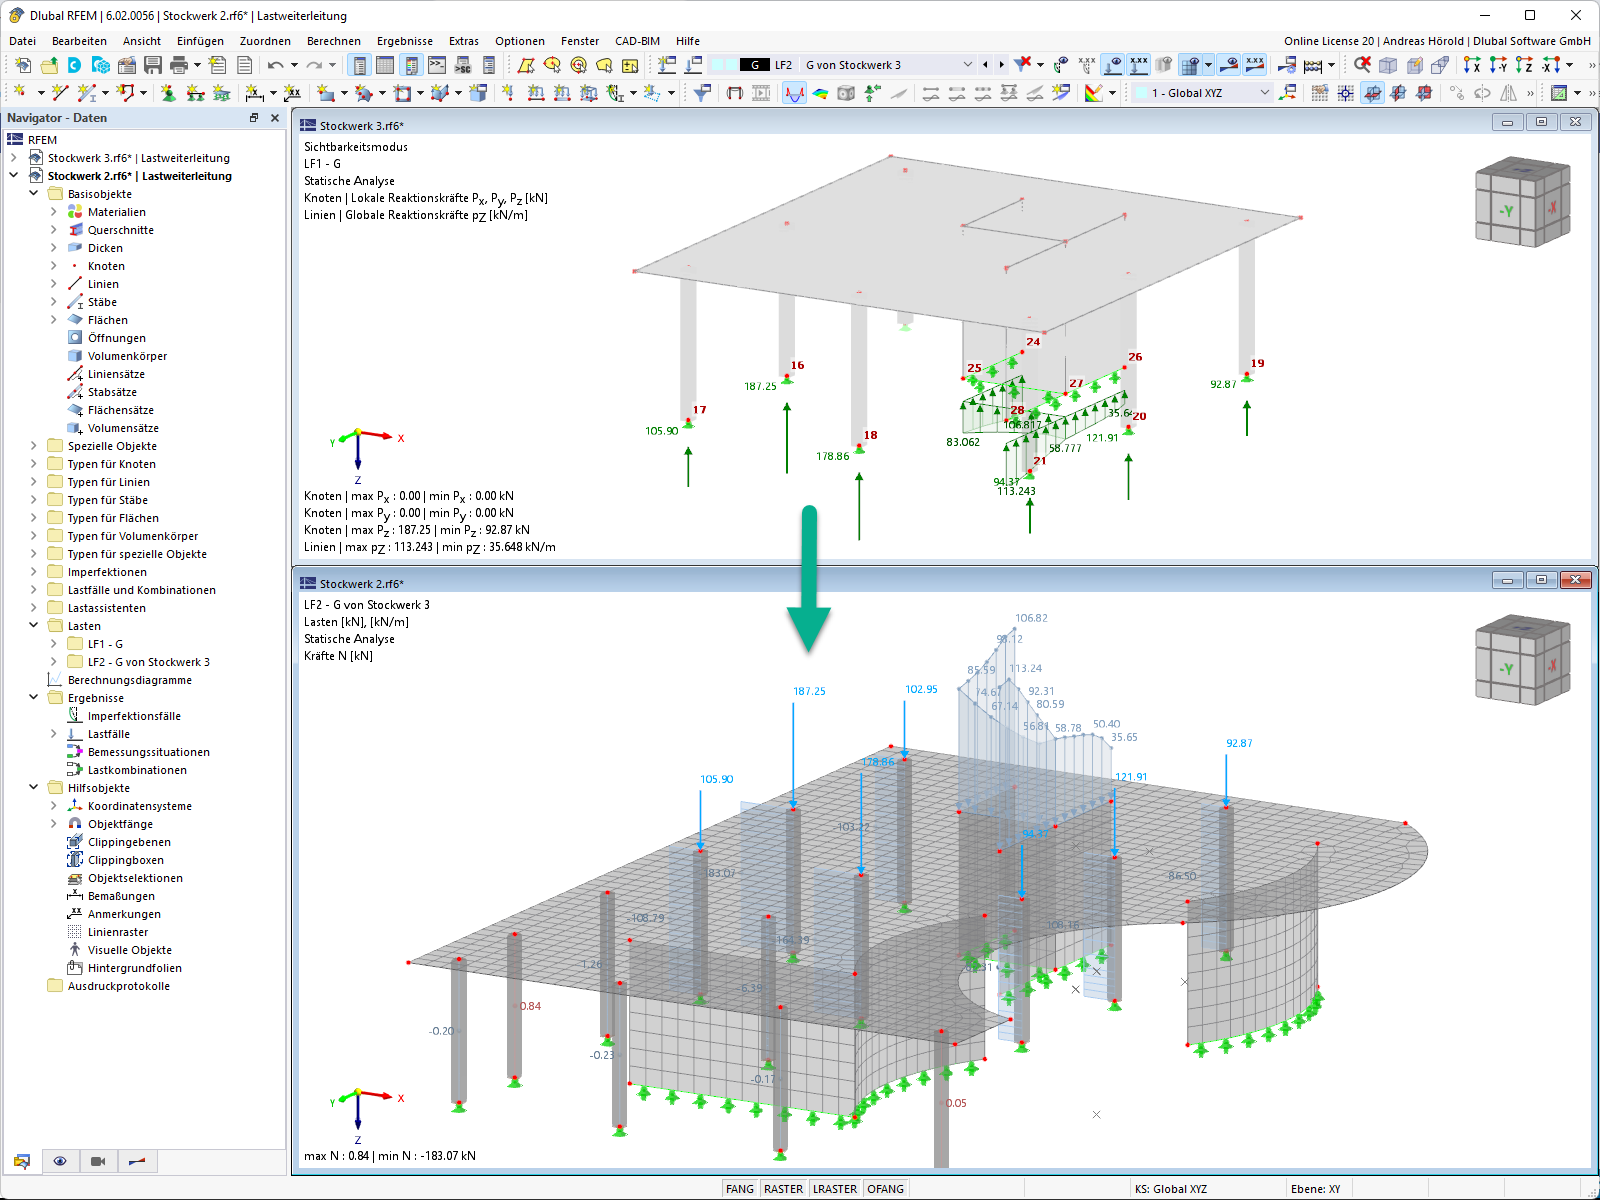Click the dimension tool icon
Image resolution: width=1600 pixels, height=1200 pixels.
255,93
